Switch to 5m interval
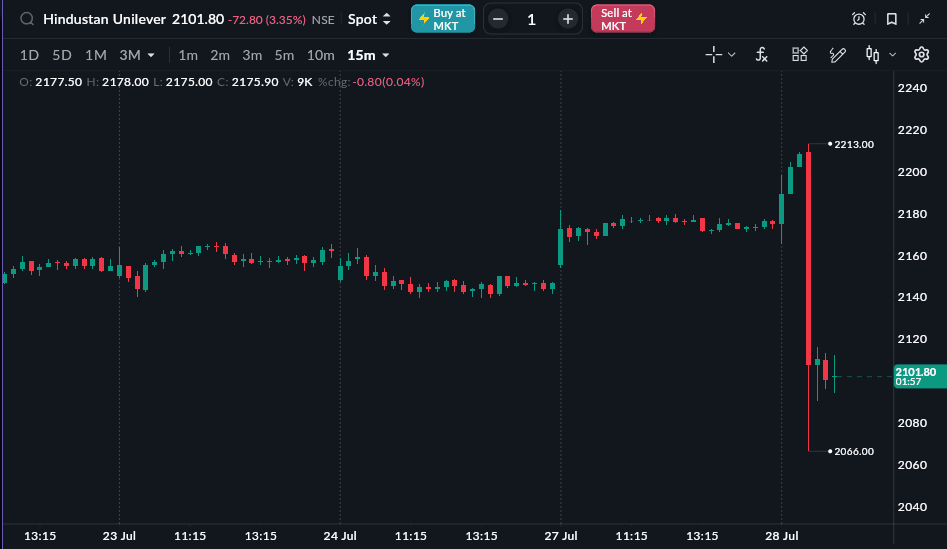Screen dimensions: 947x549 click(x=284, y=56)
